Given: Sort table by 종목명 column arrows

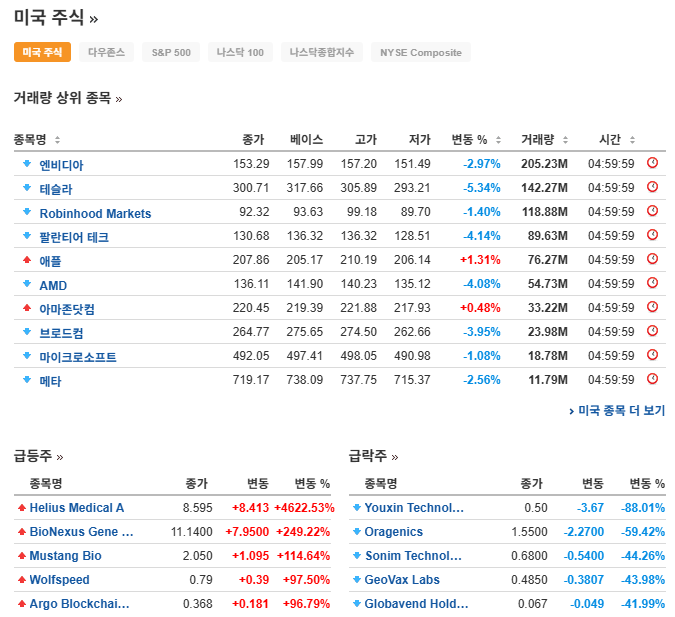Looking at the screenshot, I should 57,140.
